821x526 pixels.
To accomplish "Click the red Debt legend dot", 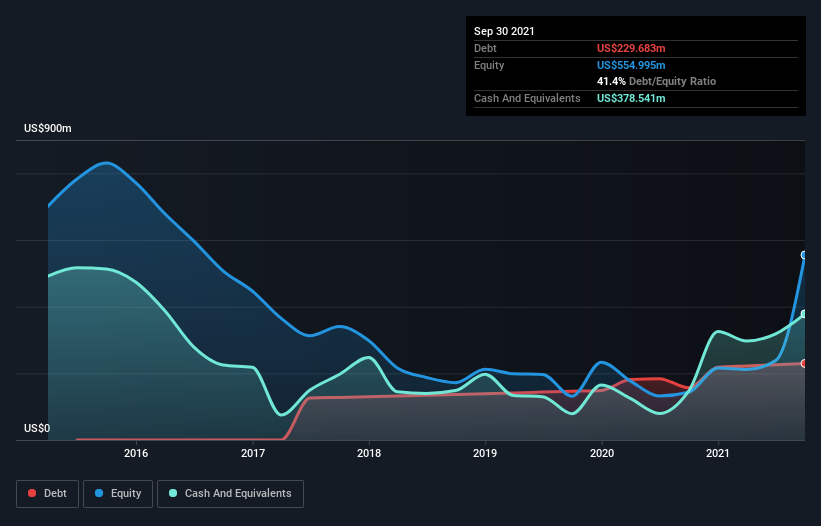I will coord(32,493).
